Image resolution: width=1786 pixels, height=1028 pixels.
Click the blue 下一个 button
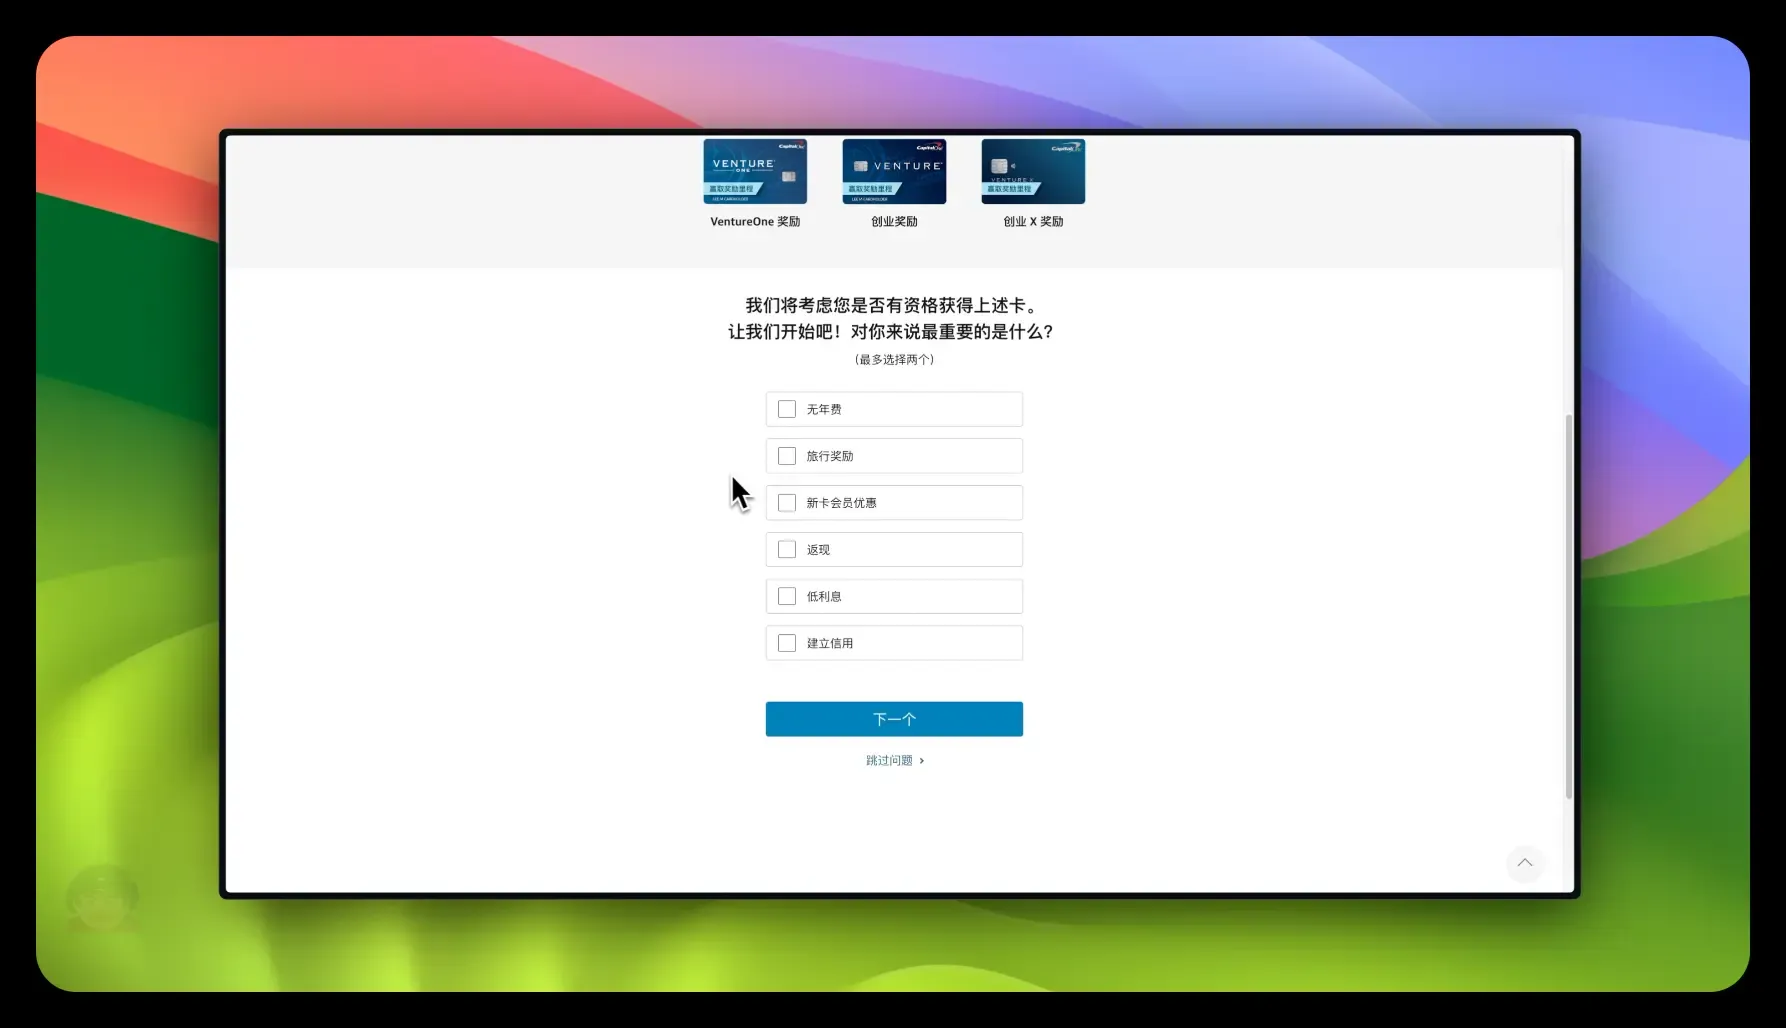click(894, 719)
